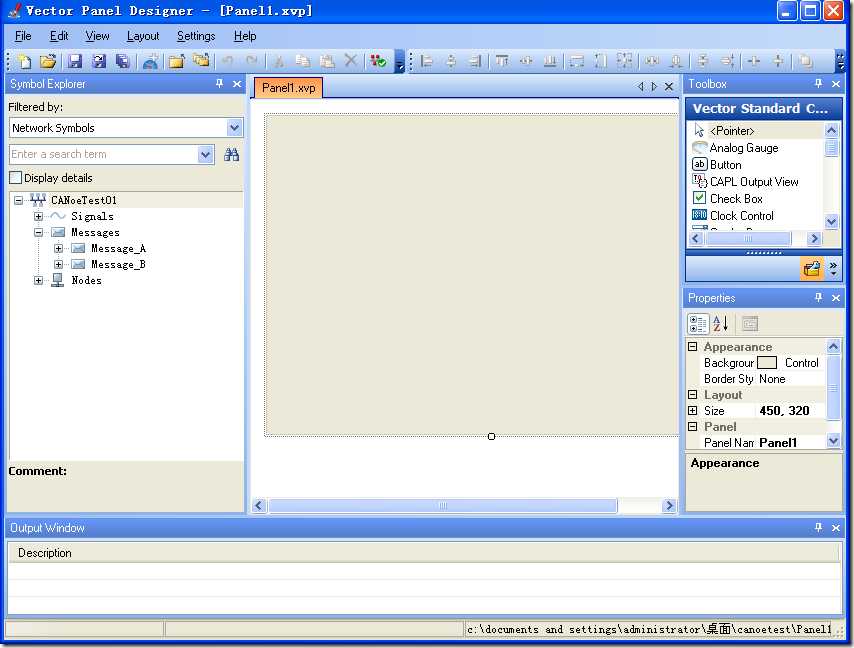This screenshot has height=648, width=854.
Task: Select the Button control in Toolbox
Action: (757, 164)
